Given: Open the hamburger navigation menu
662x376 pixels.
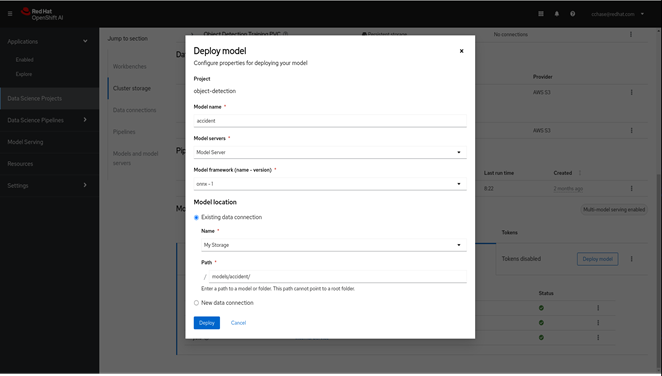Looking at the screenshot, I should tap(10, 14).
